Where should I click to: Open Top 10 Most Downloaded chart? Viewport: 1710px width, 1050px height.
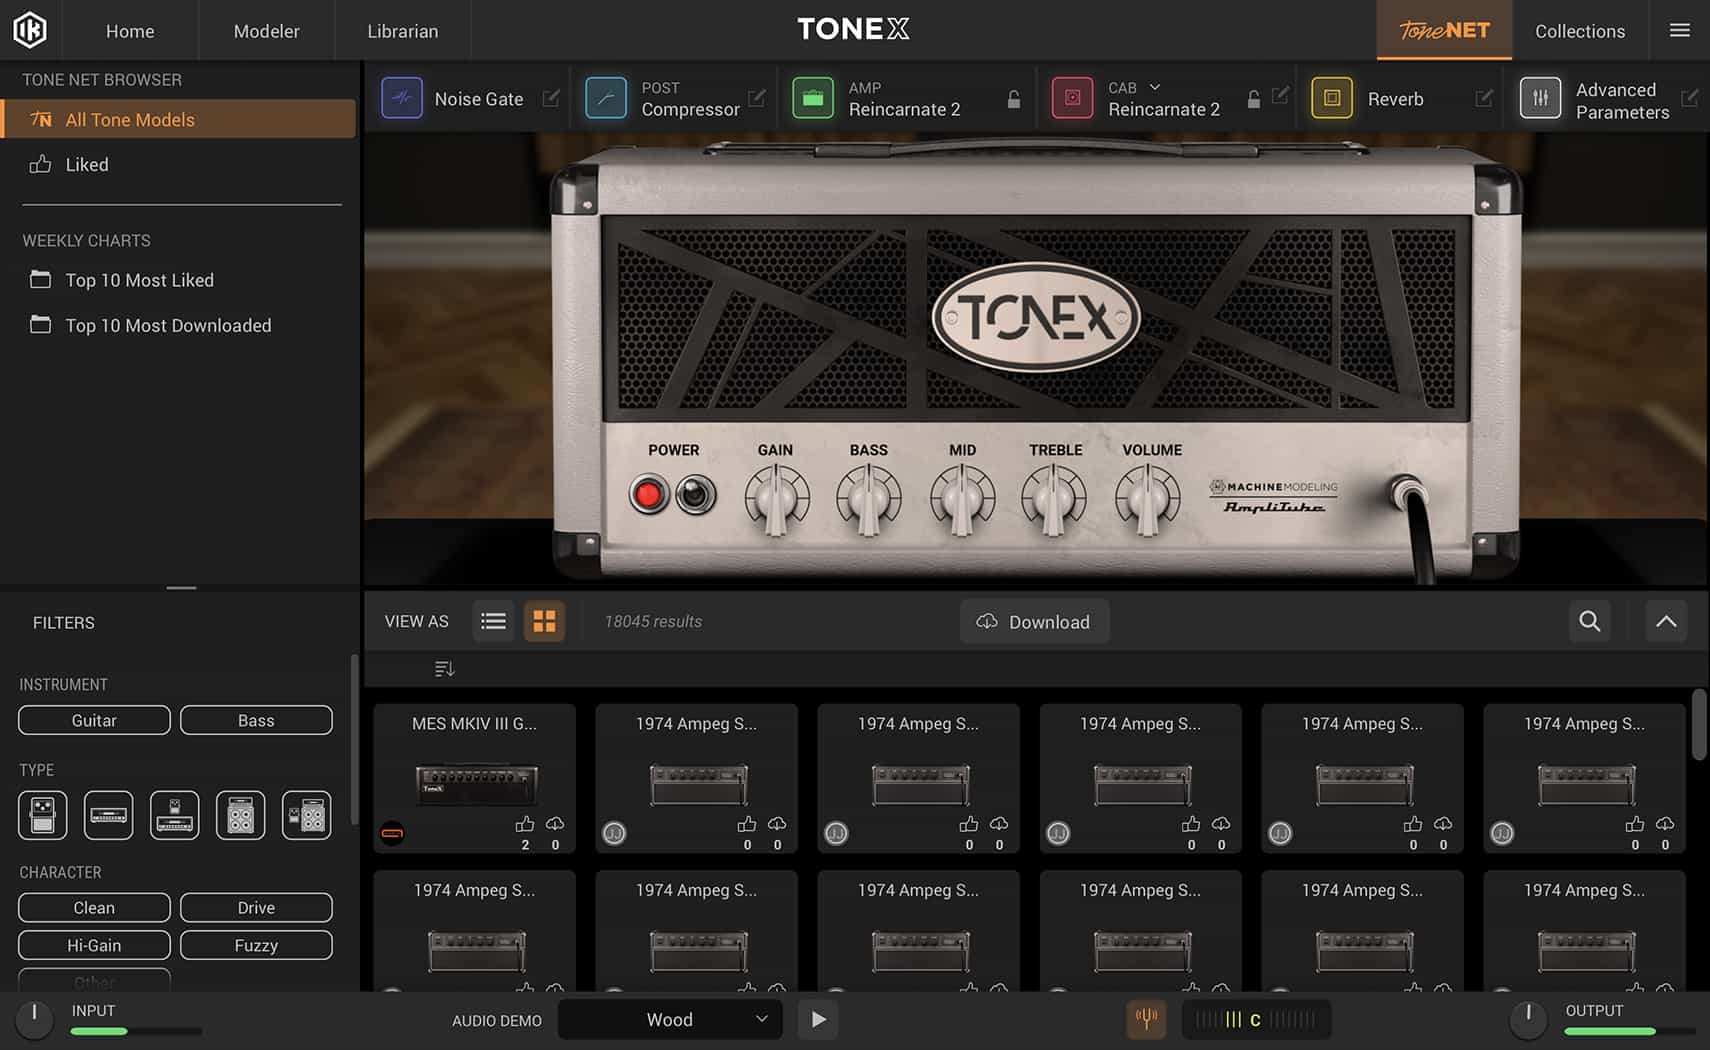tap(168, 325)
